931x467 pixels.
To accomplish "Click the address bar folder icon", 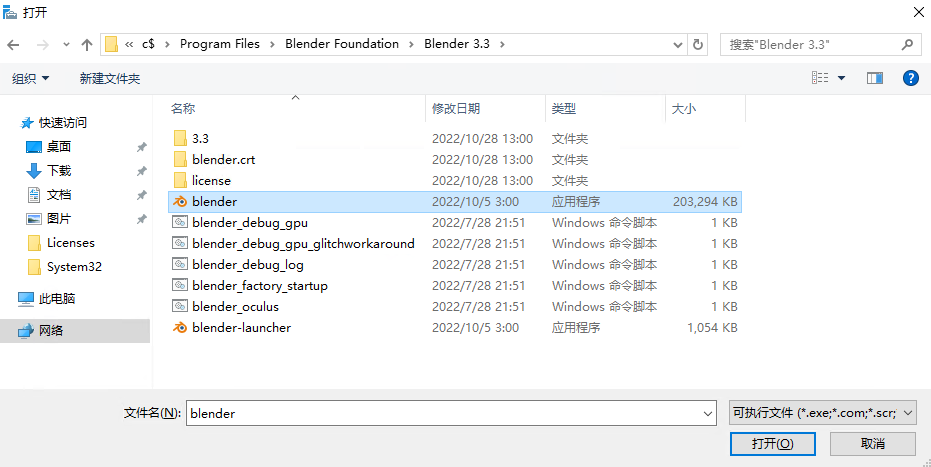I will point(112,45).
